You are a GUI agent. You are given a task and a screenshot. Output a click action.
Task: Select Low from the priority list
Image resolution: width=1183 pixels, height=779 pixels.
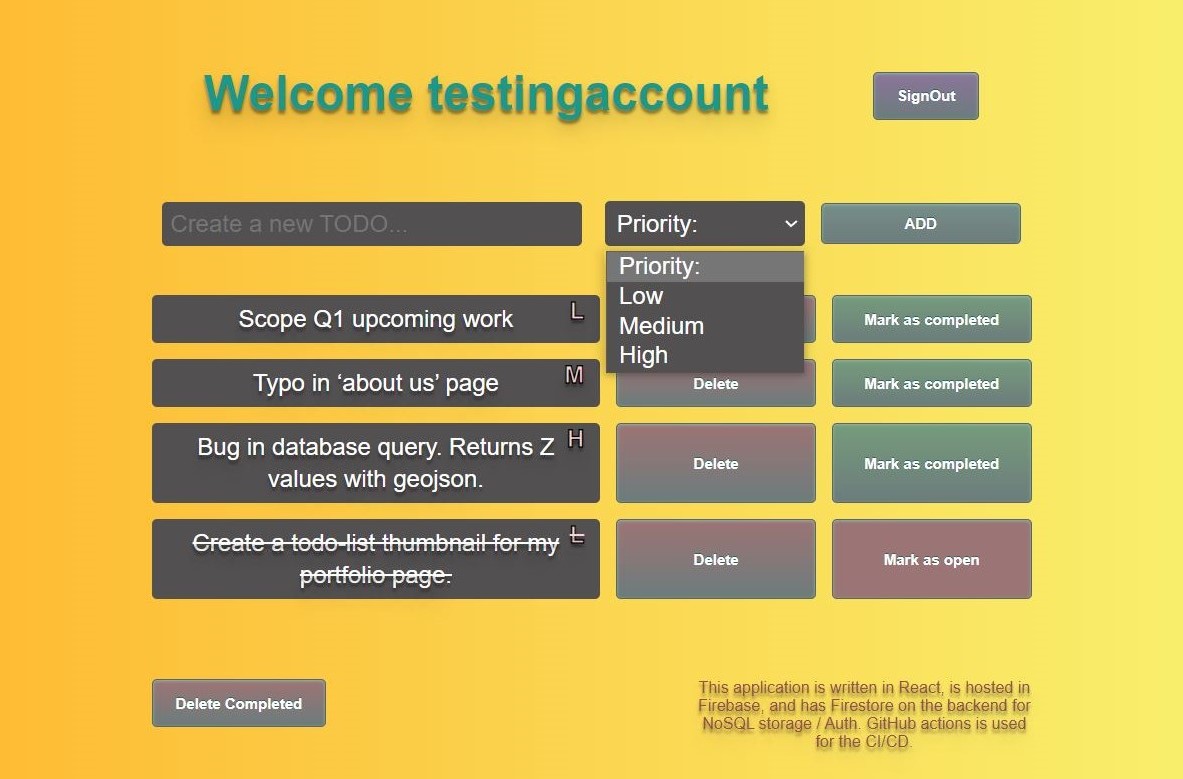tap(641, 296)
